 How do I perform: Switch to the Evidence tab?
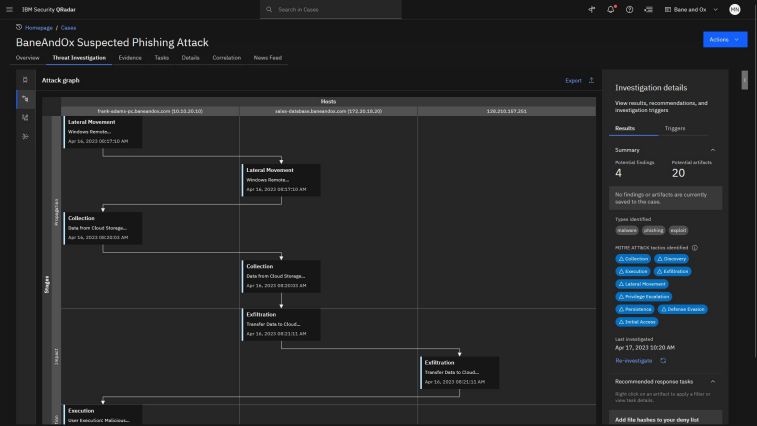pyautogui.click(x=130, y=58)
